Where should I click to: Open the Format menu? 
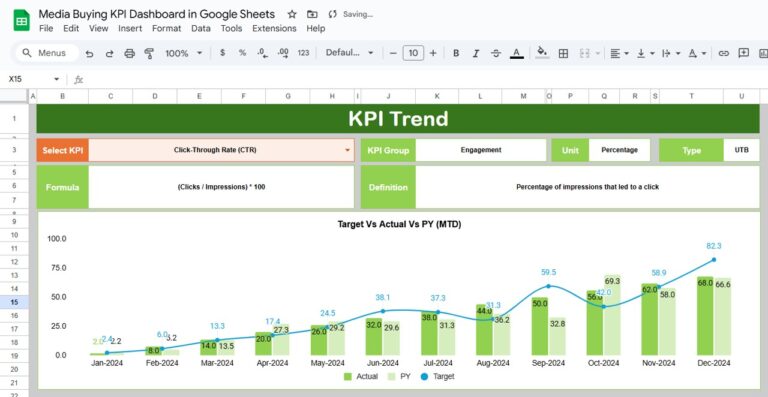pyautogui.click(x=167, y=28)
